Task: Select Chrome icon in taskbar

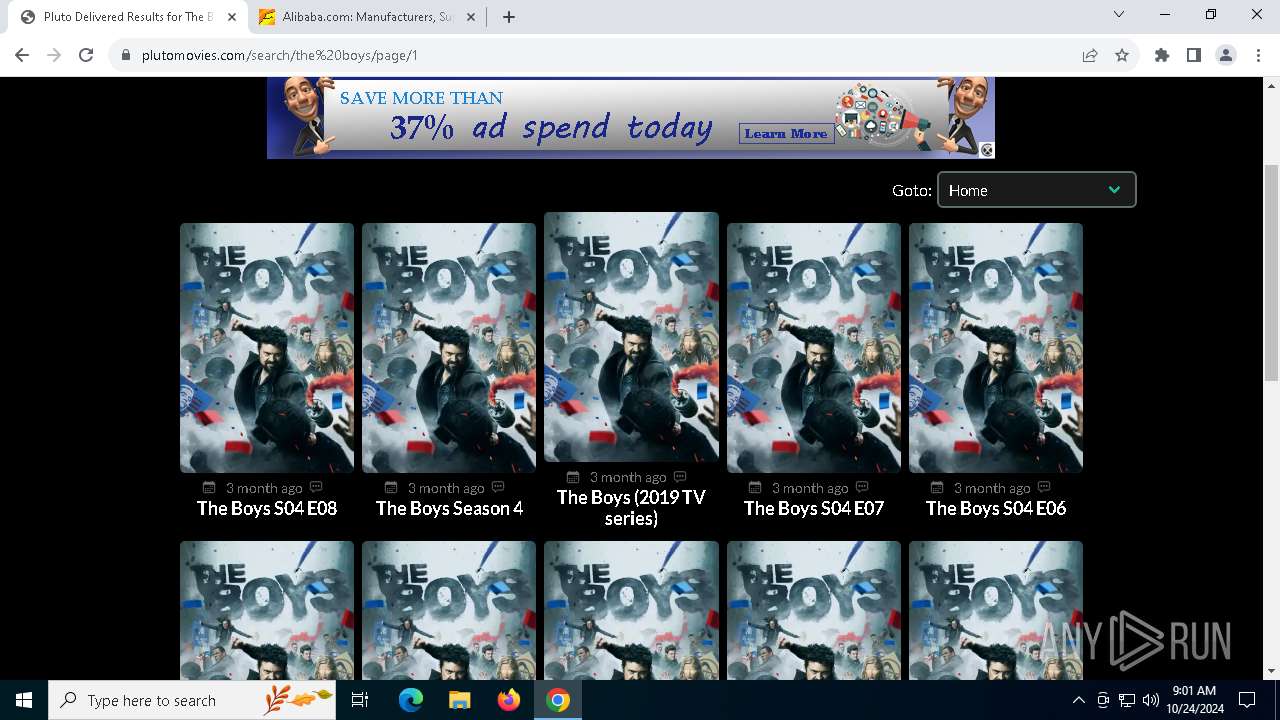Action: (558, 700)
